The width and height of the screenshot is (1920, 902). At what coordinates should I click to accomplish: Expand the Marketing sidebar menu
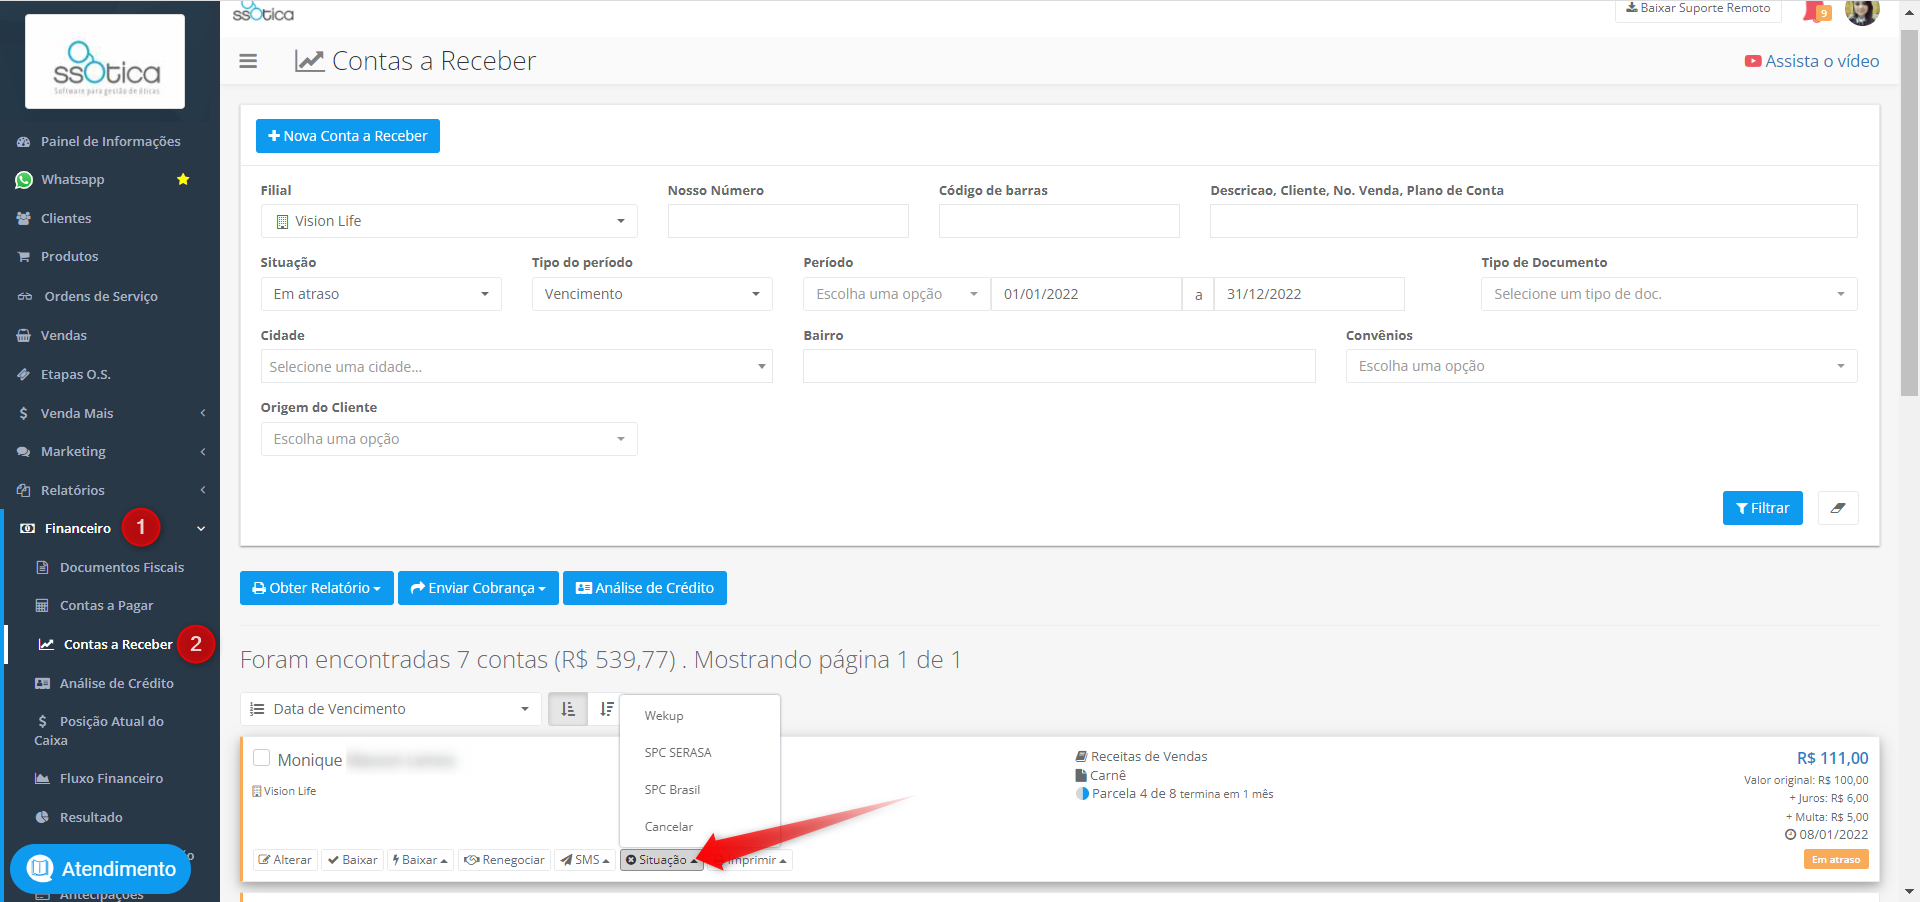coord(110,451)
